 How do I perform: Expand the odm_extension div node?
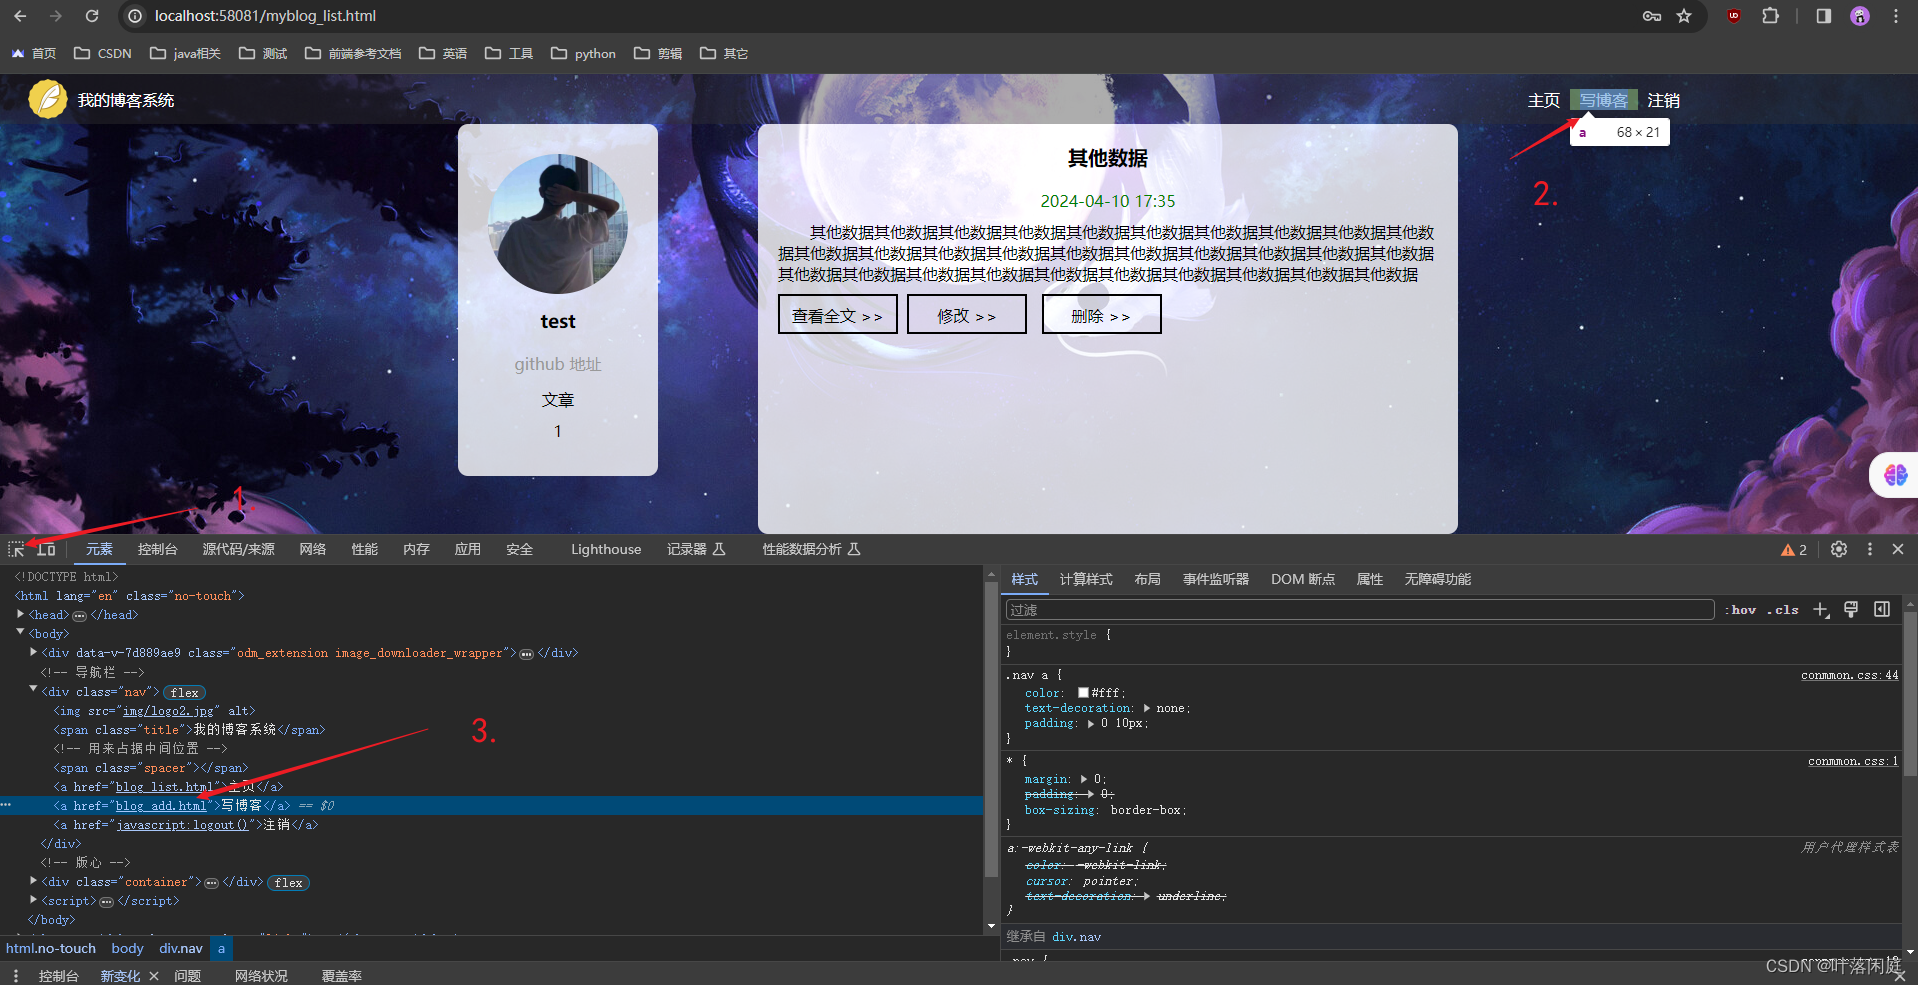[34, 652]
